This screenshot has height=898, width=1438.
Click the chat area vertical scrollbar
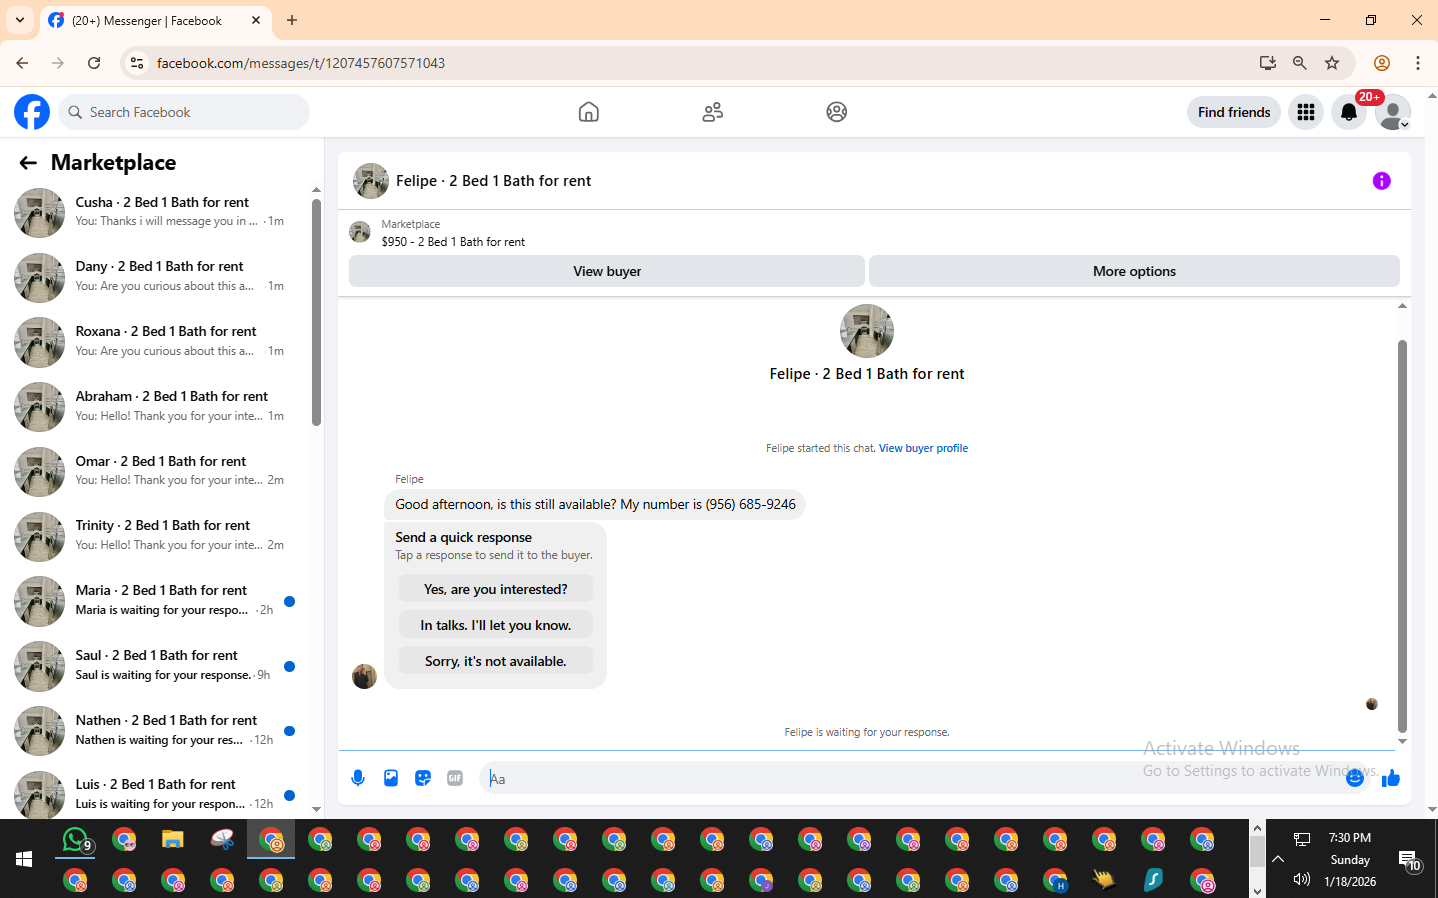click(x=1402, y=536)
